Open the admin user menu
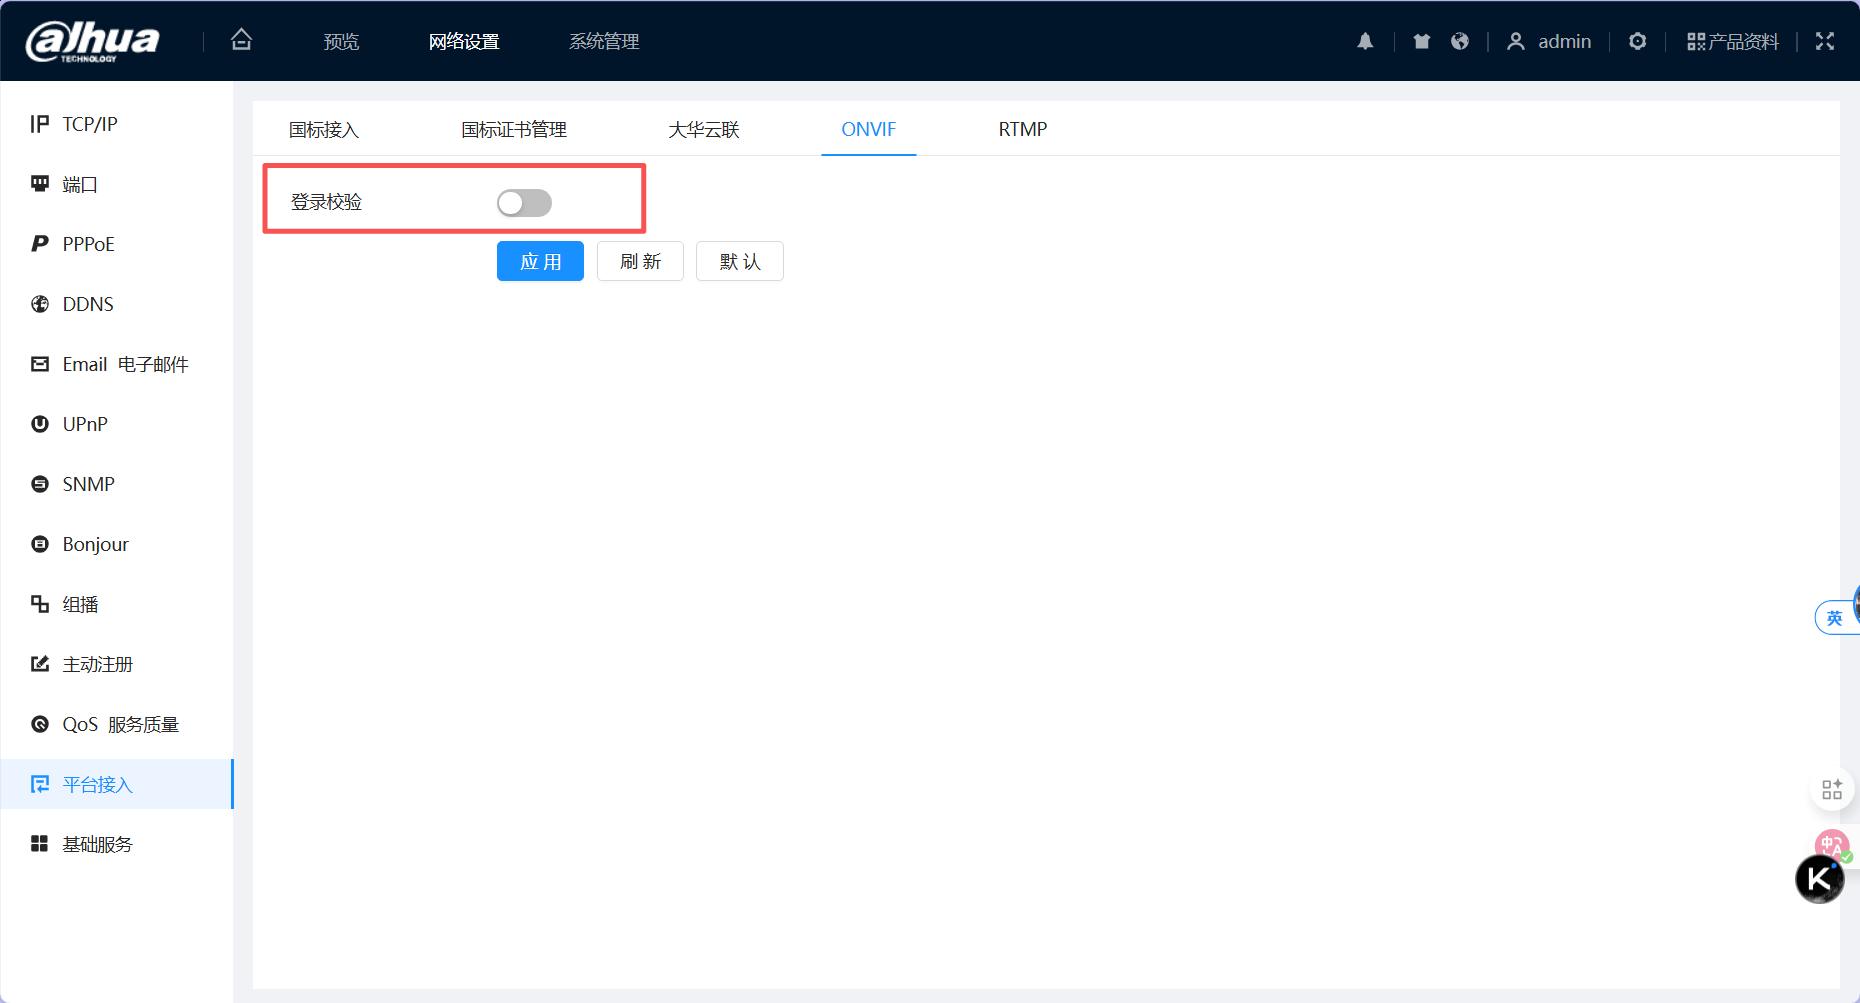1860x1003 pixels. point(1549,41)
